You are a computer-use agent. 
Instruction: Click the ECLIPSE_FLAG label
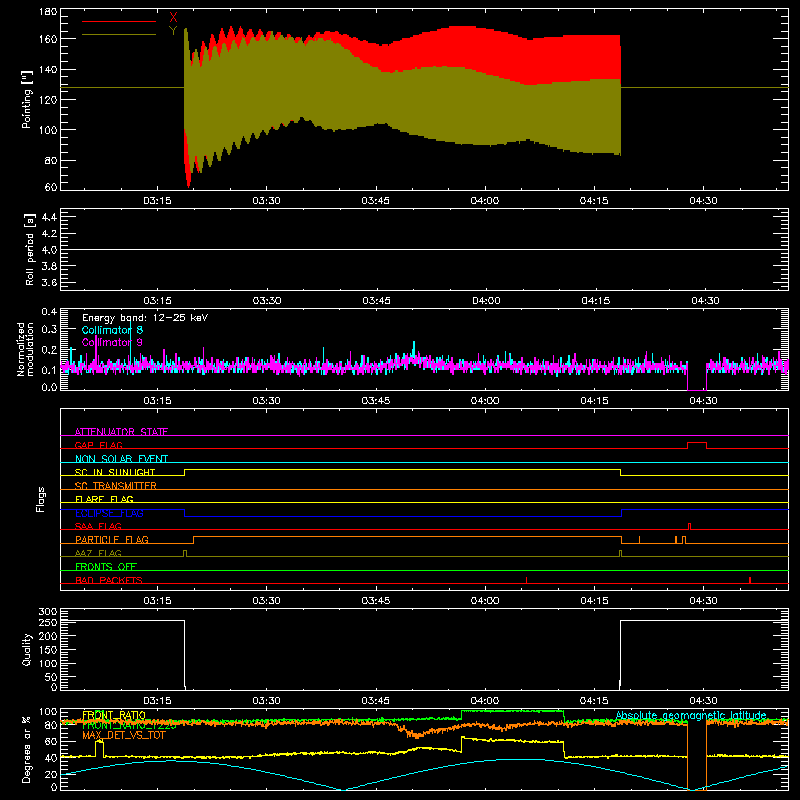click(109, 513)
